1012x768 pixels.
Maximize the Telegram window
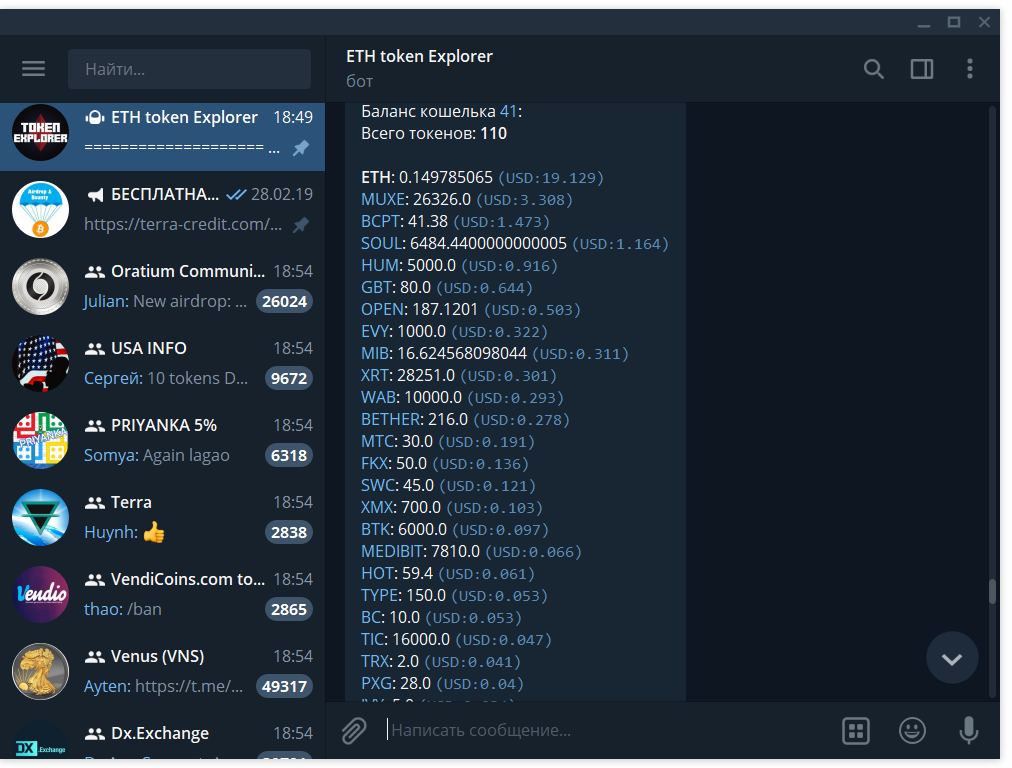coord(954,22)
